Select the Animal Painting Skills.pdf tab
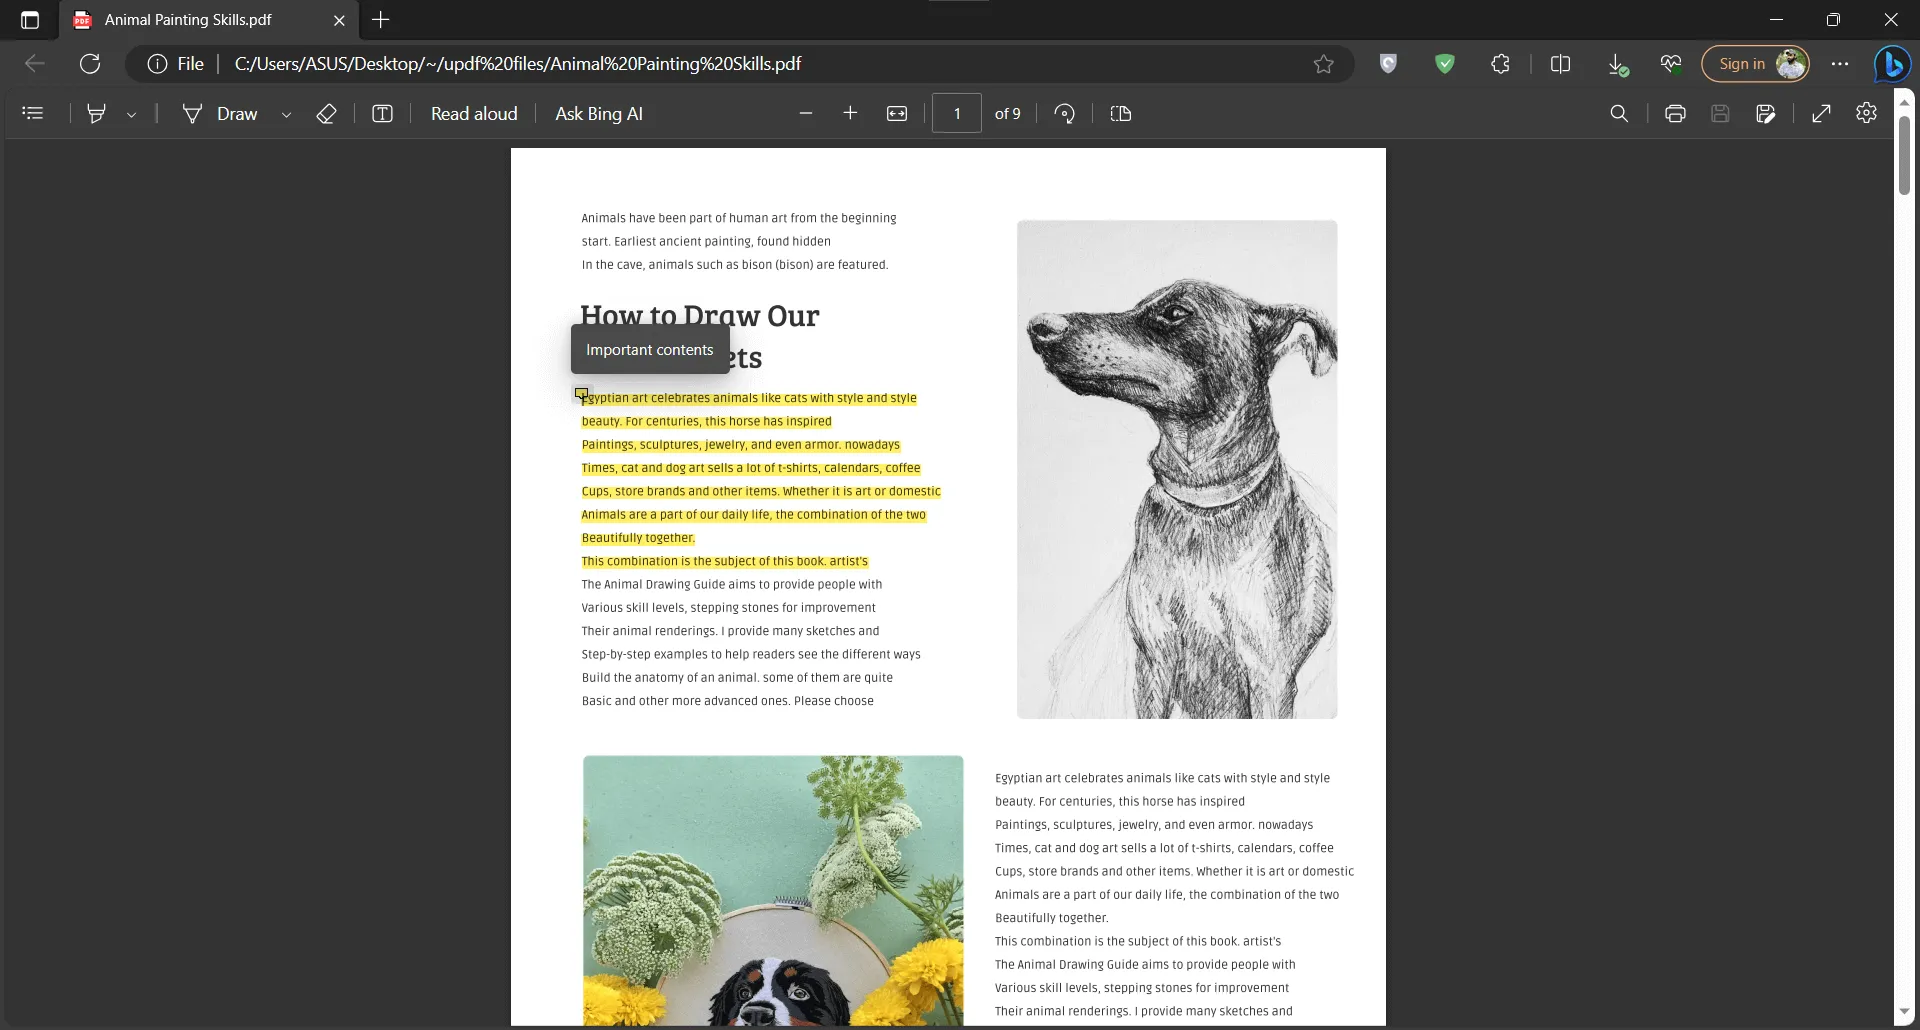 [190, 20]
